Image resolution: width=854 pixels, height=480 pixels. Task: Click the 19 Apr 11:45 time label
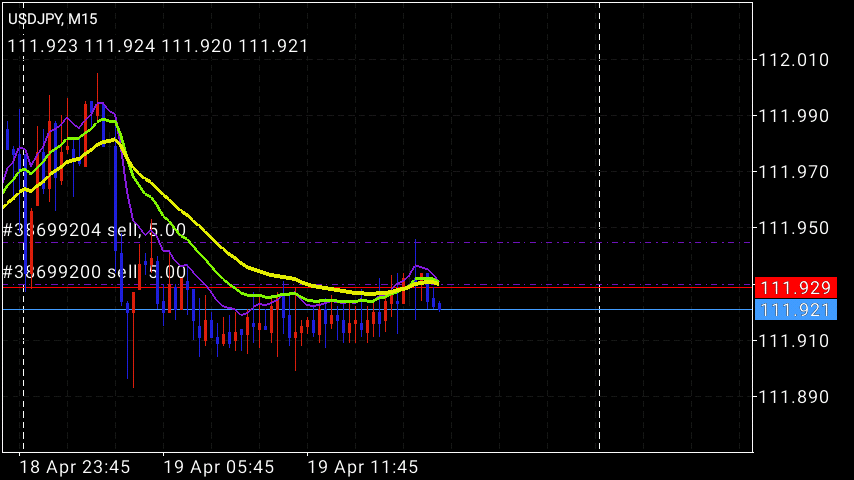click(363, 467)
